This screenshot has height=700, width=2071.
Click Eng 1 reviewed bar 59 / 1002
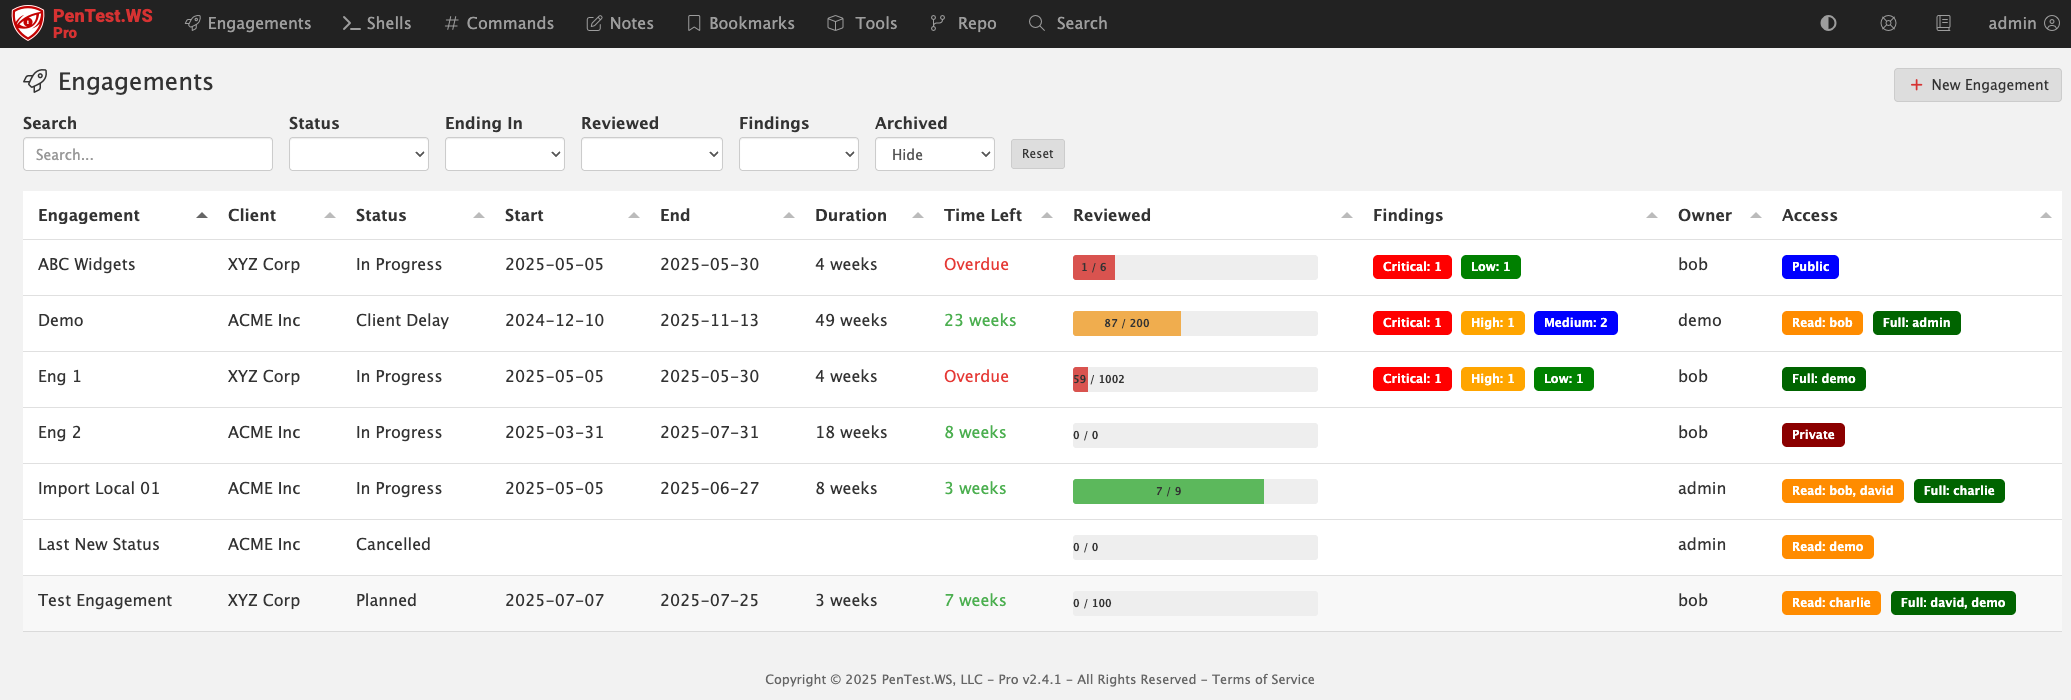click(x=1195, y=379)
